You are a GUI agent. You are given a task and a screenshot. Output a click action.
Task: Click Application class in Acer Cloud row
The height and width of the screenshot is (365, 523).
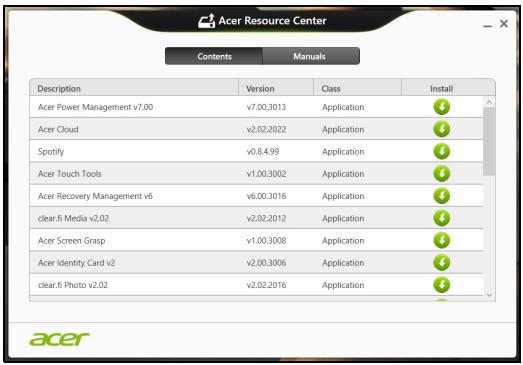[343, 130]
